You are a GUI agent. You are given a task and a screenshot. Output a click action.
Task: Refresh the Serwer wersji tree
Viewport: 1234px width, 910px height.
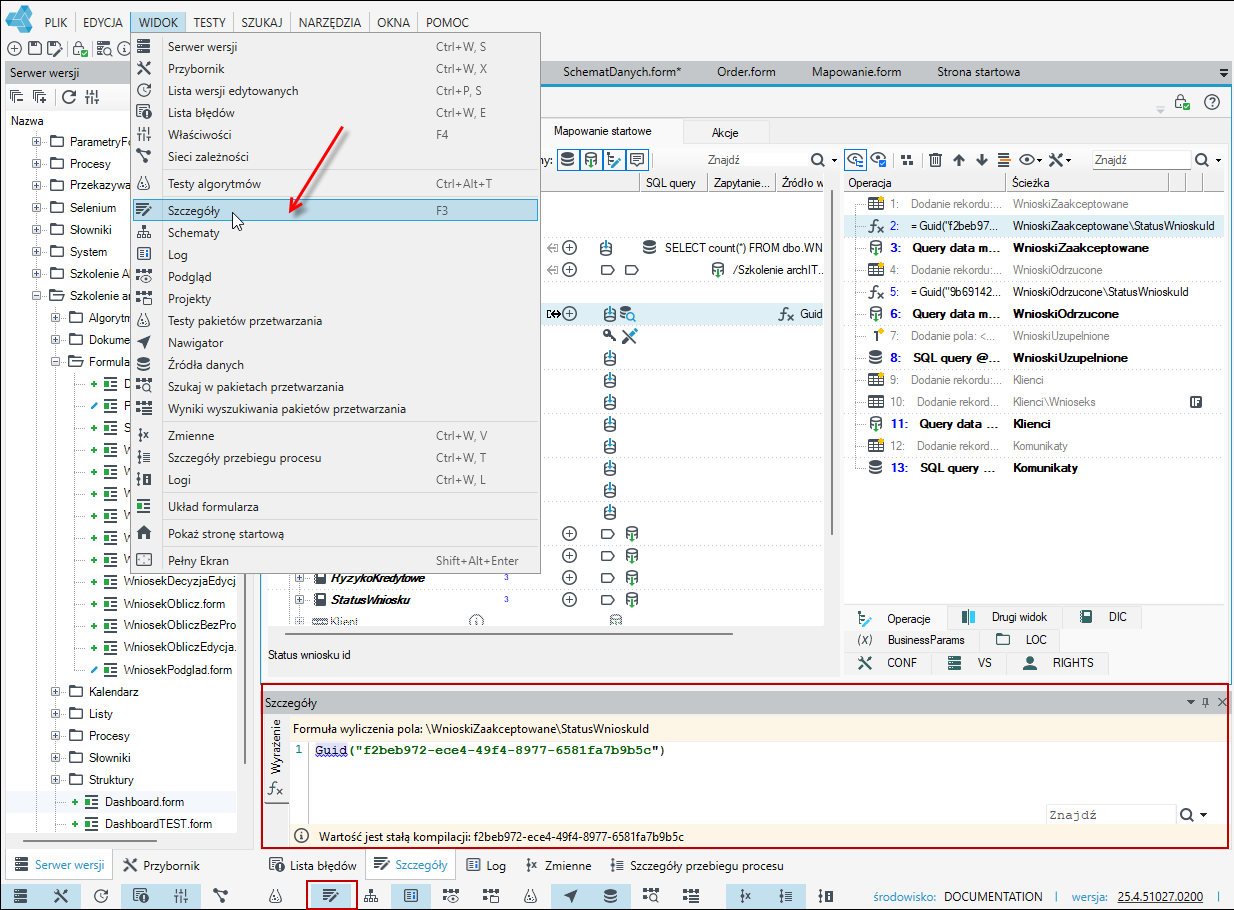69,97
